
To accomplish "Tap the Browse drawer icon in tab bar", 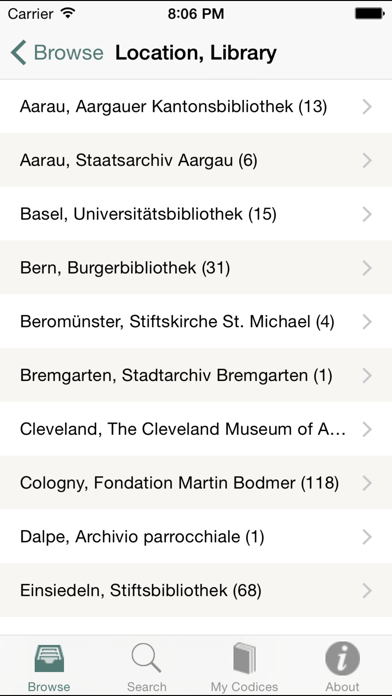I will click(49, 660).
